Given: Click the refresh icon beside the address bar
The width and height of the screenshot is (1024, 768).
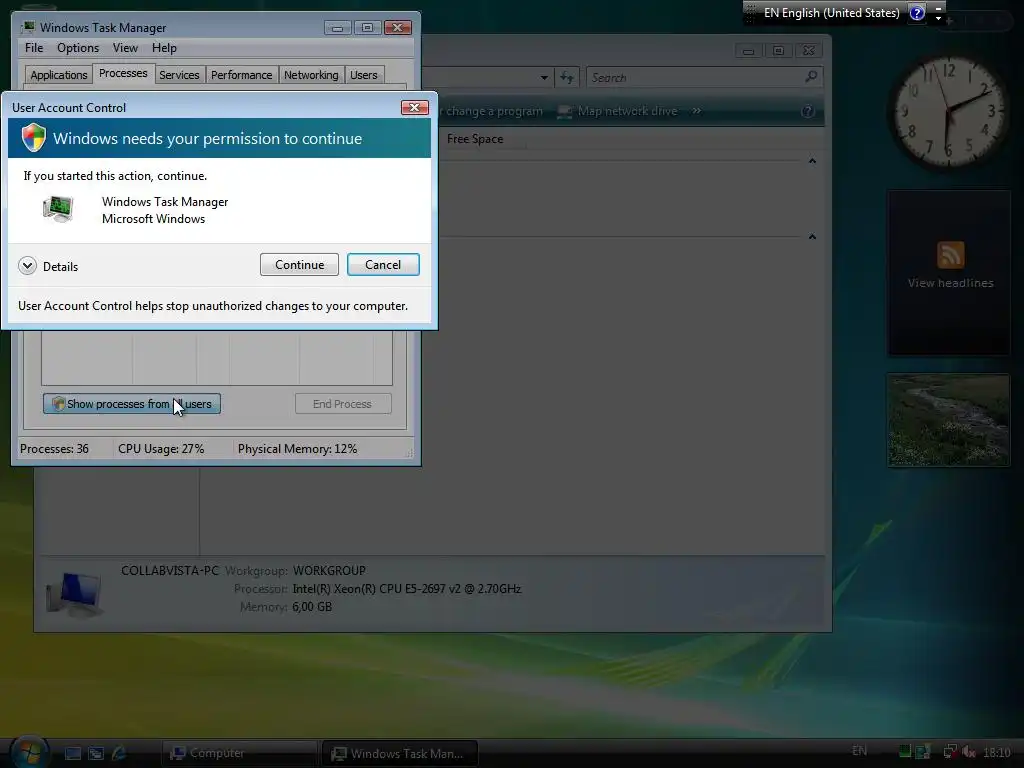Looking at the screenshot, I should 567,77.
